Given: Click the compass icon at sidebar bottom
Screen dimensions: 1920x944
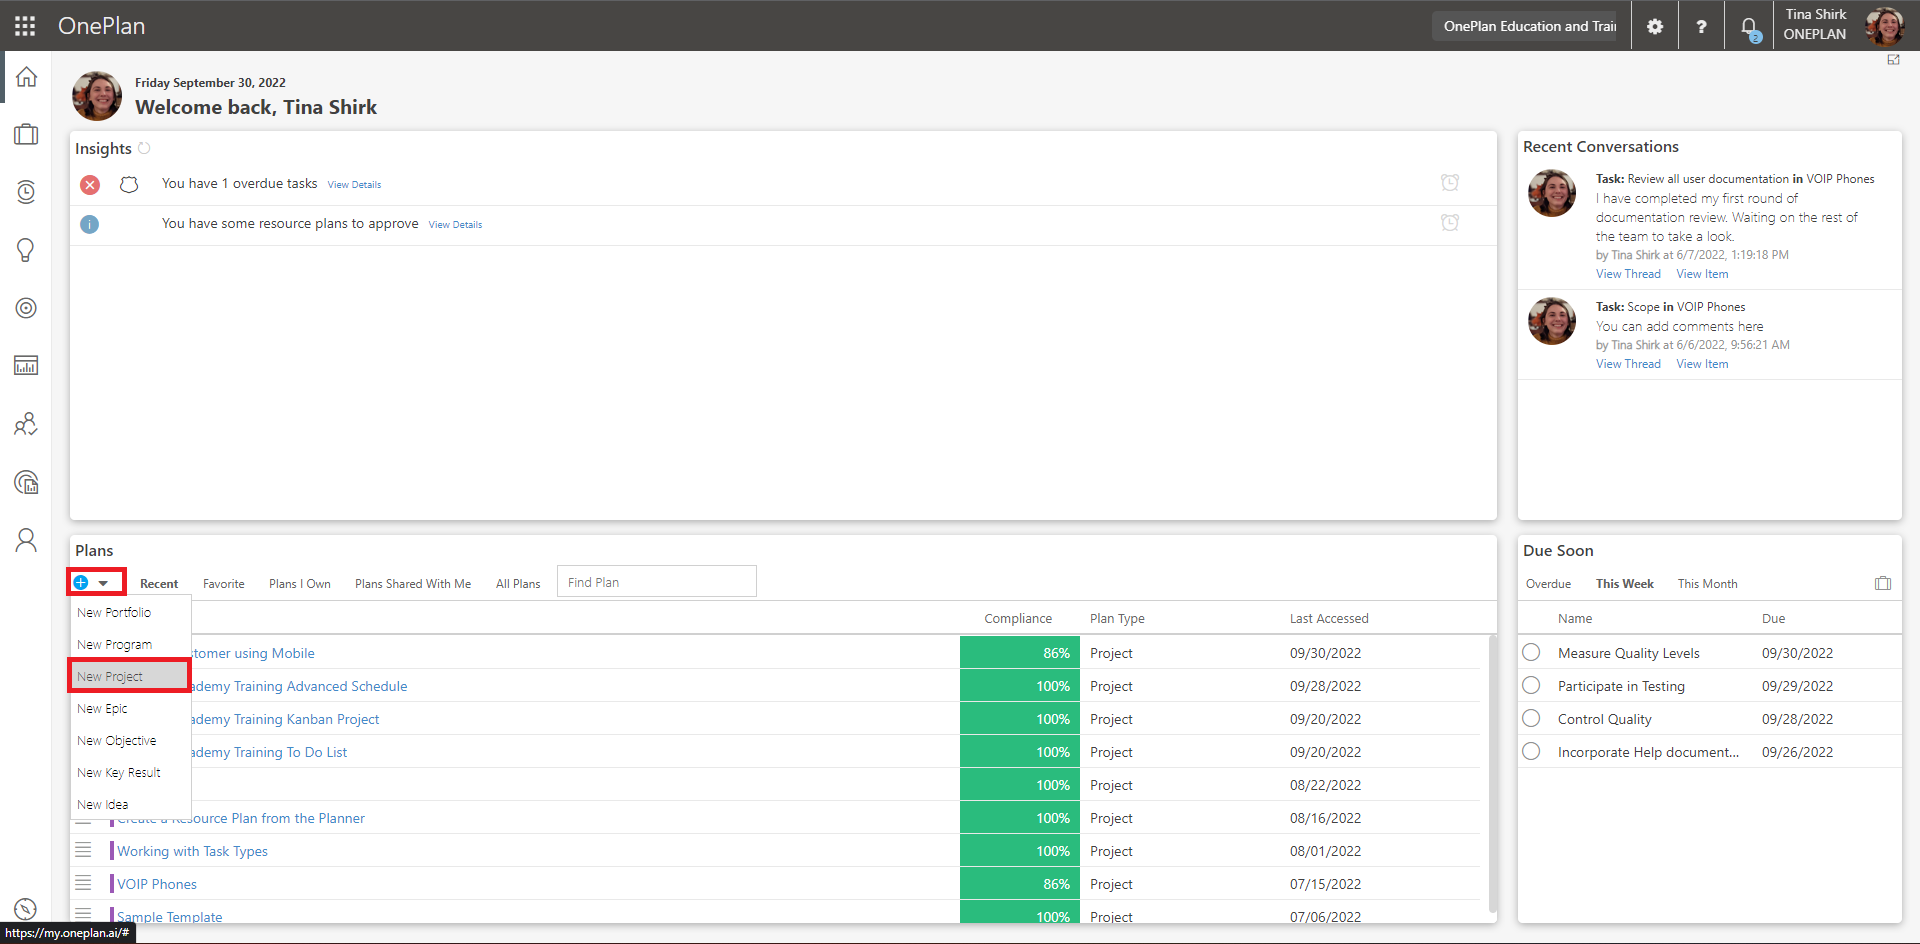Looking at the screenshot, I should pos(26,909).
